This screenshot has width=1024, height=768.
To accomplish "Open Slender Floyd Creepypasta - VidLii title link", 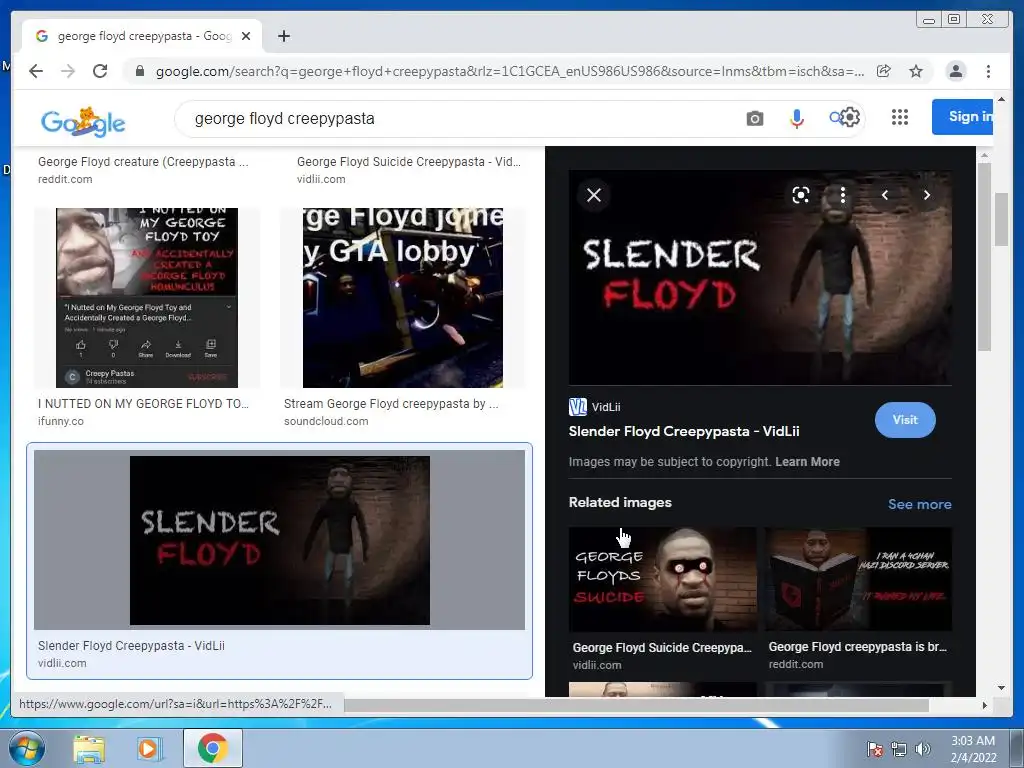I will (684, 431).
